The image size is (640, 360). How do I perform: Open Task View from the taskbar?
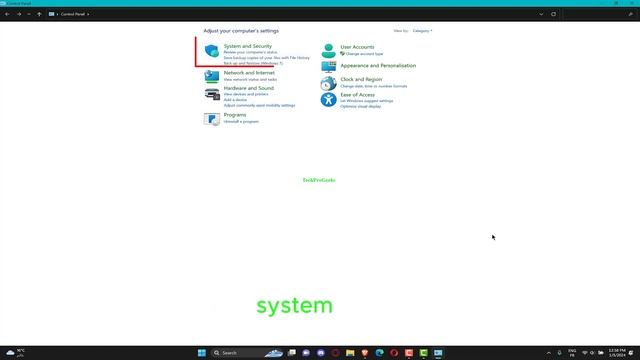[x=292, y=353]
